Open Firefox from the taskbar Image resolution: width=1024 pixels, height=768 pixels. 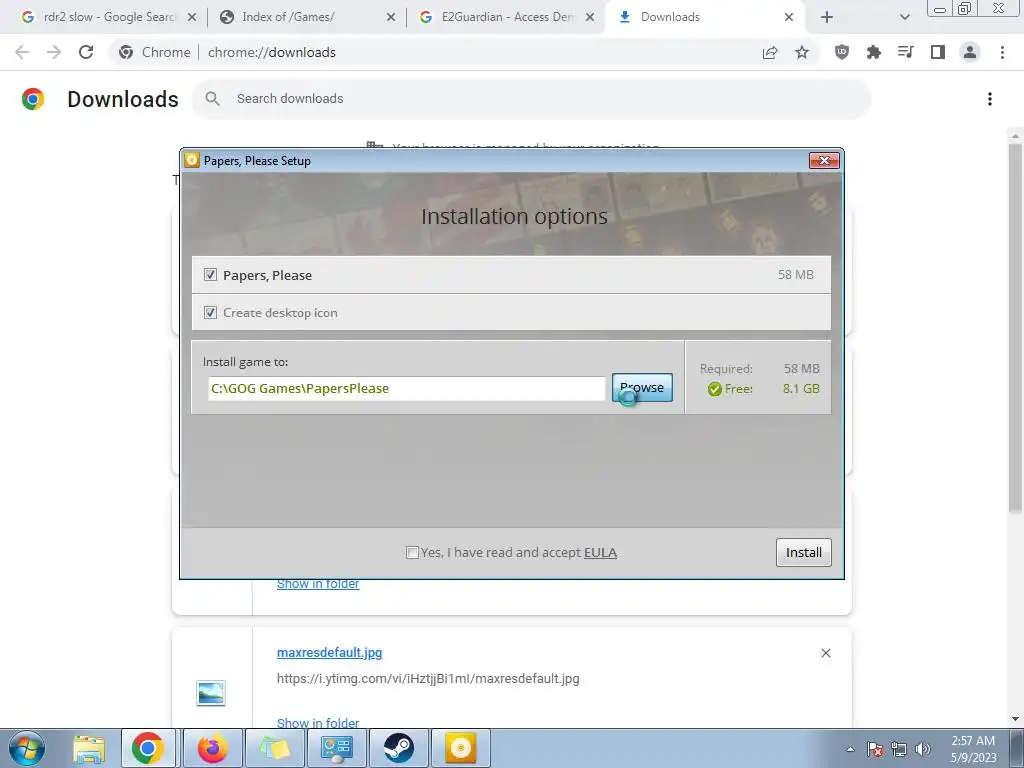tap(213, 748)
